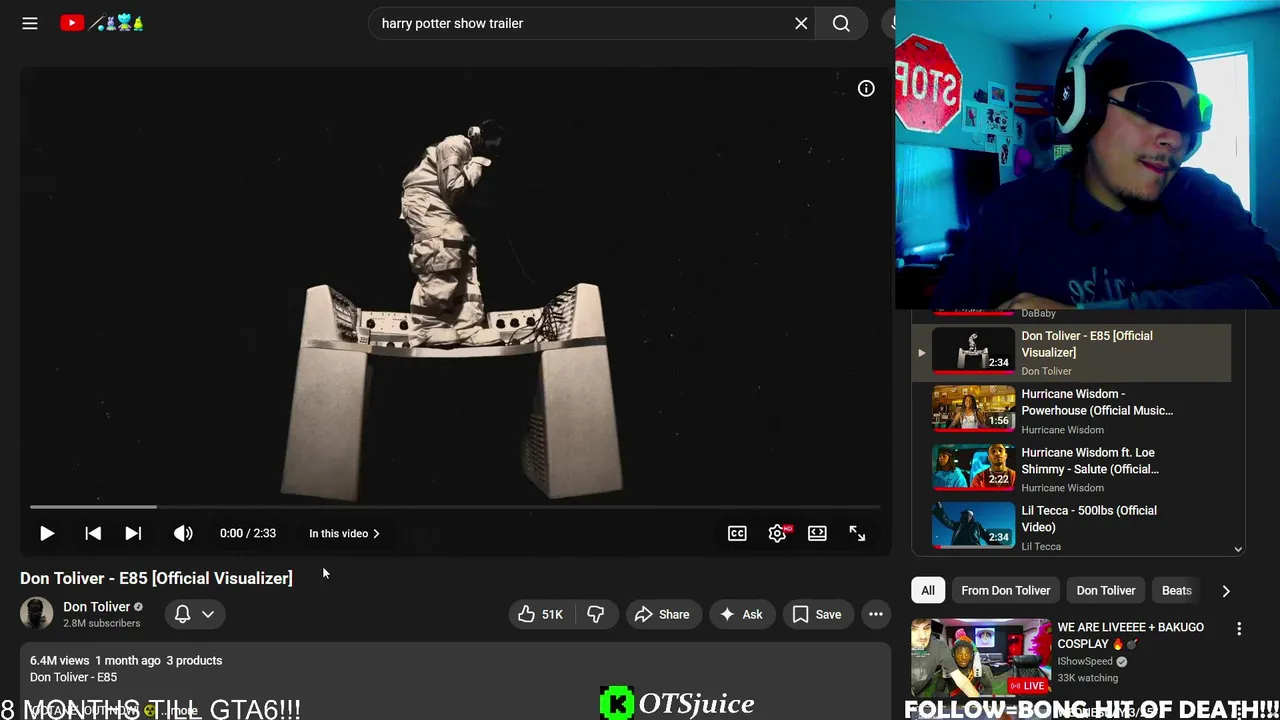The image size is (1280, 720).
Task: Open options for IShowSpeed live video
Action: 1239,629
